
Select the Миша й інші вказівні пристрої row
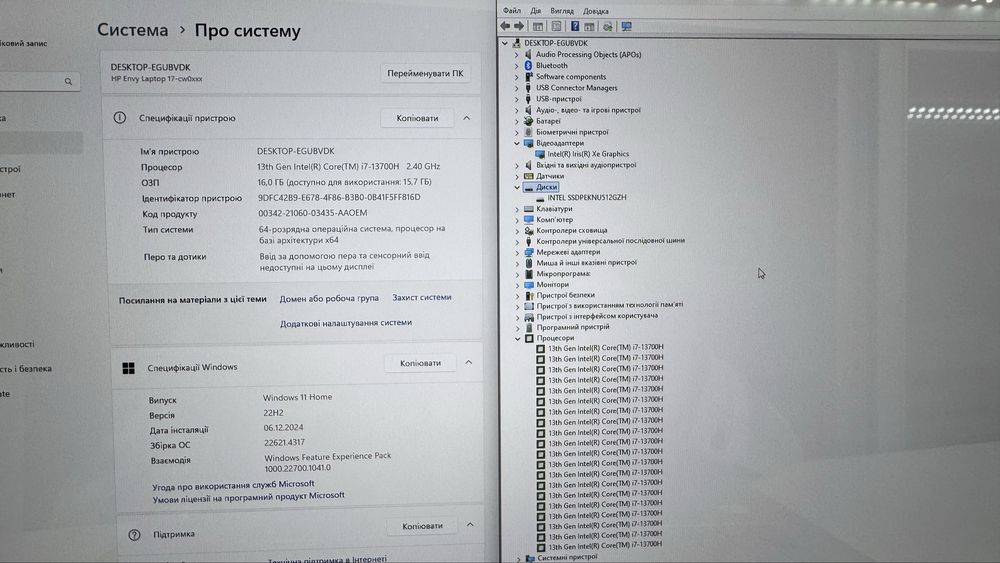(x=586, y=262)
